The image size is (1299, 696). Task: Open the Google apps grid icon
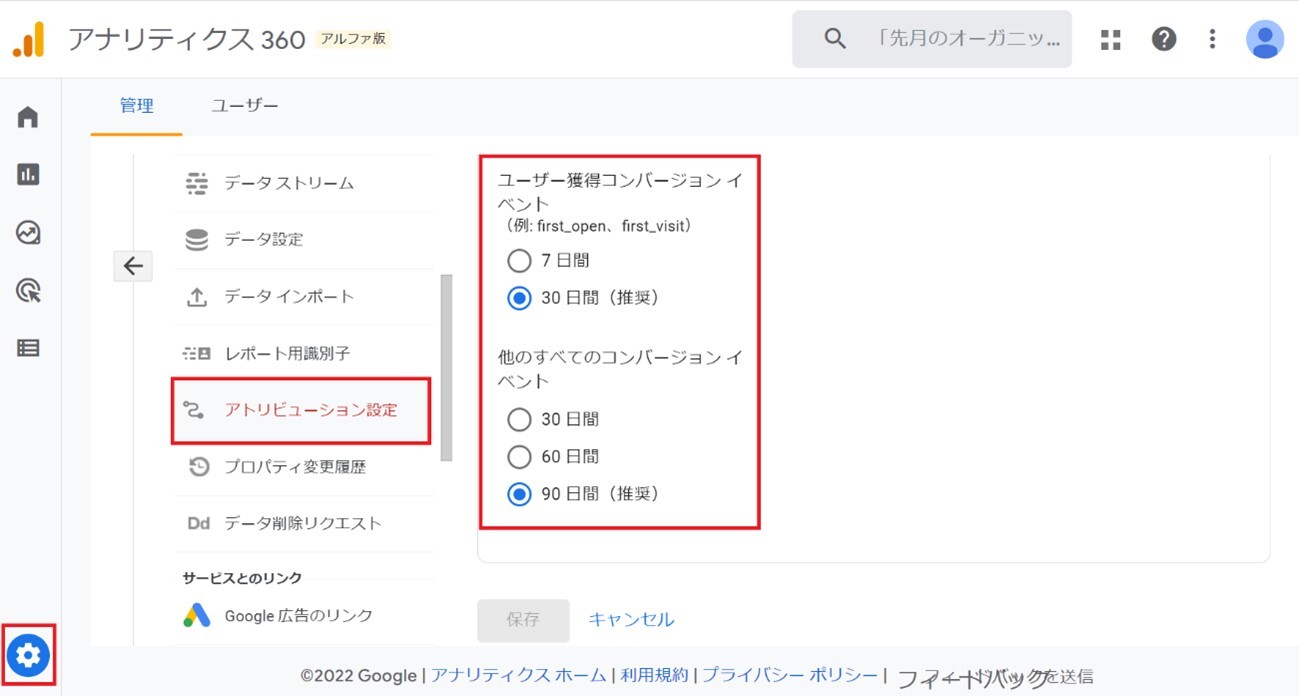pyautogui.click(x=1110, y=39)
